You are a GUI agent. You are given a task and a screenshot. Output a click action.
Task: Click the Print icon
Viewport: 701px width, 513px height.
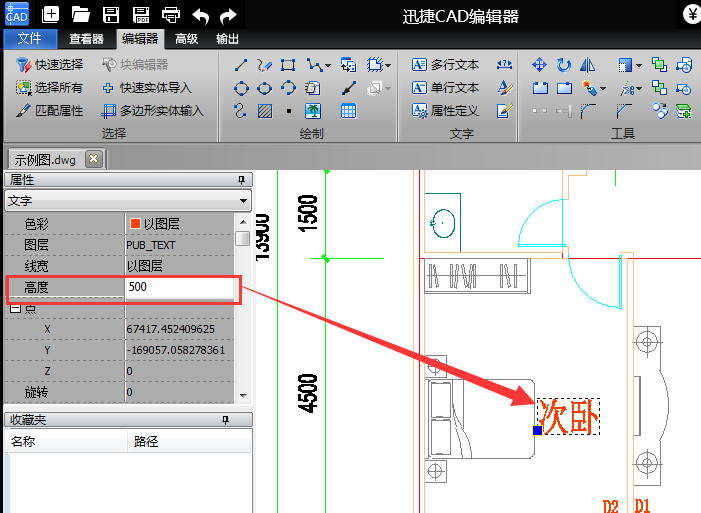click(171, 15)
